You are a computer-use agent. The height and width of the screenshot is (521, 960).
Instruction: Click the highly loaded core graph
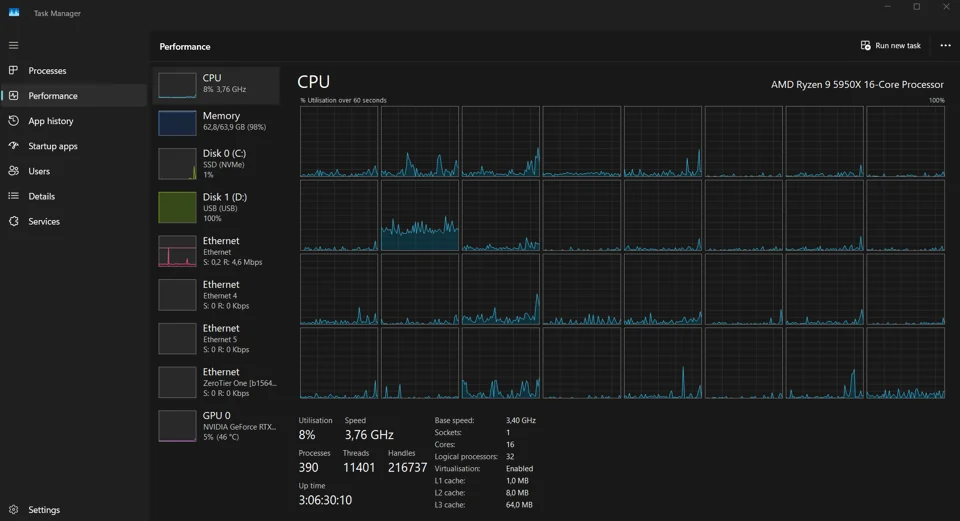419,216
